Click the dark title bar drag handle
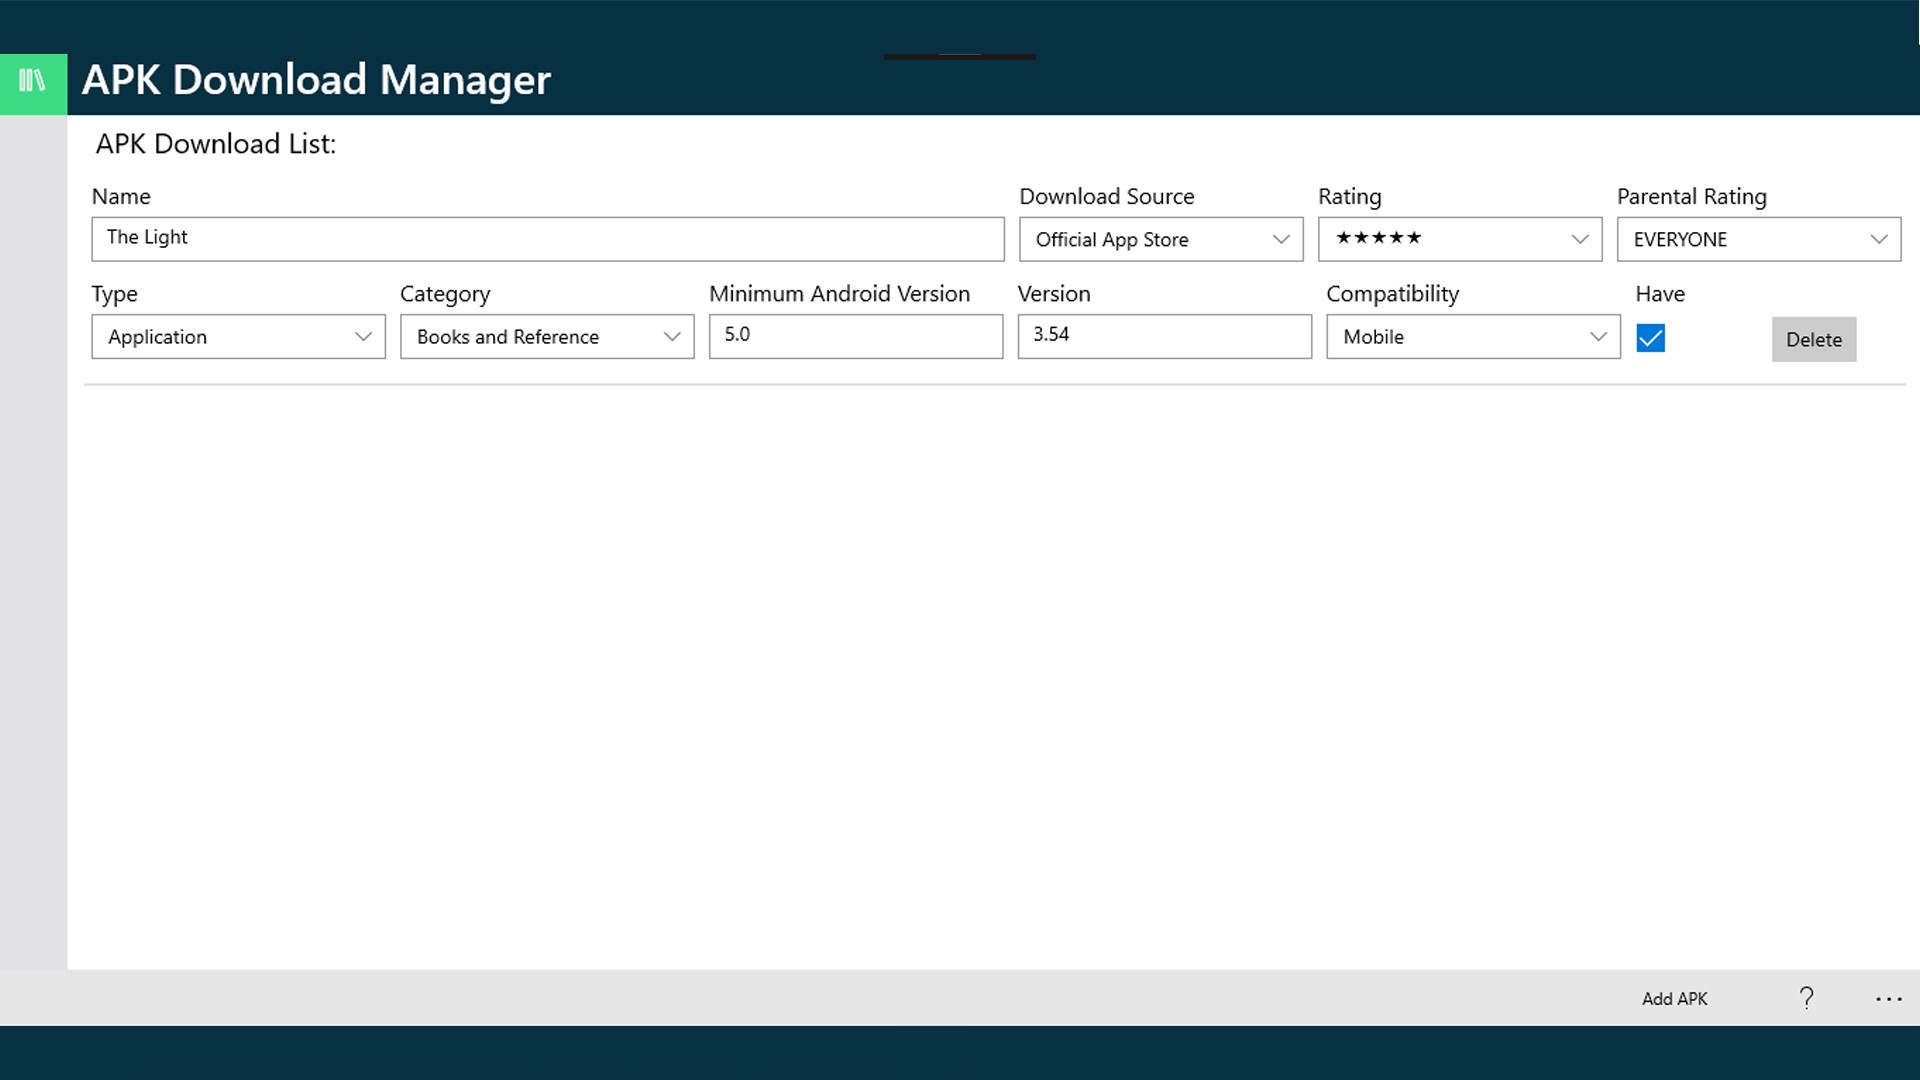 point(959,57)
